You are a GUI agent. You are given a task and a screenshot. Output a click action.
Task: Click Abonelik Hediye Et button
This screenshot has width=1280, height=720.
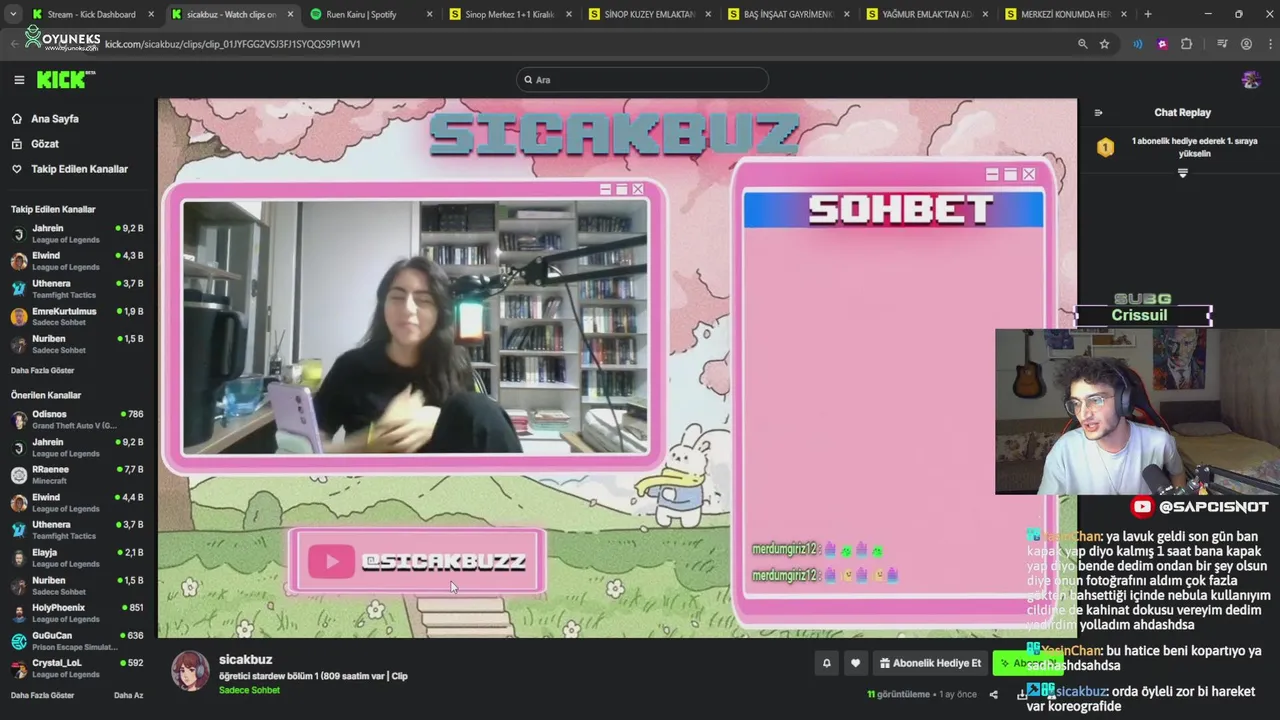click(x=930, y=663)
